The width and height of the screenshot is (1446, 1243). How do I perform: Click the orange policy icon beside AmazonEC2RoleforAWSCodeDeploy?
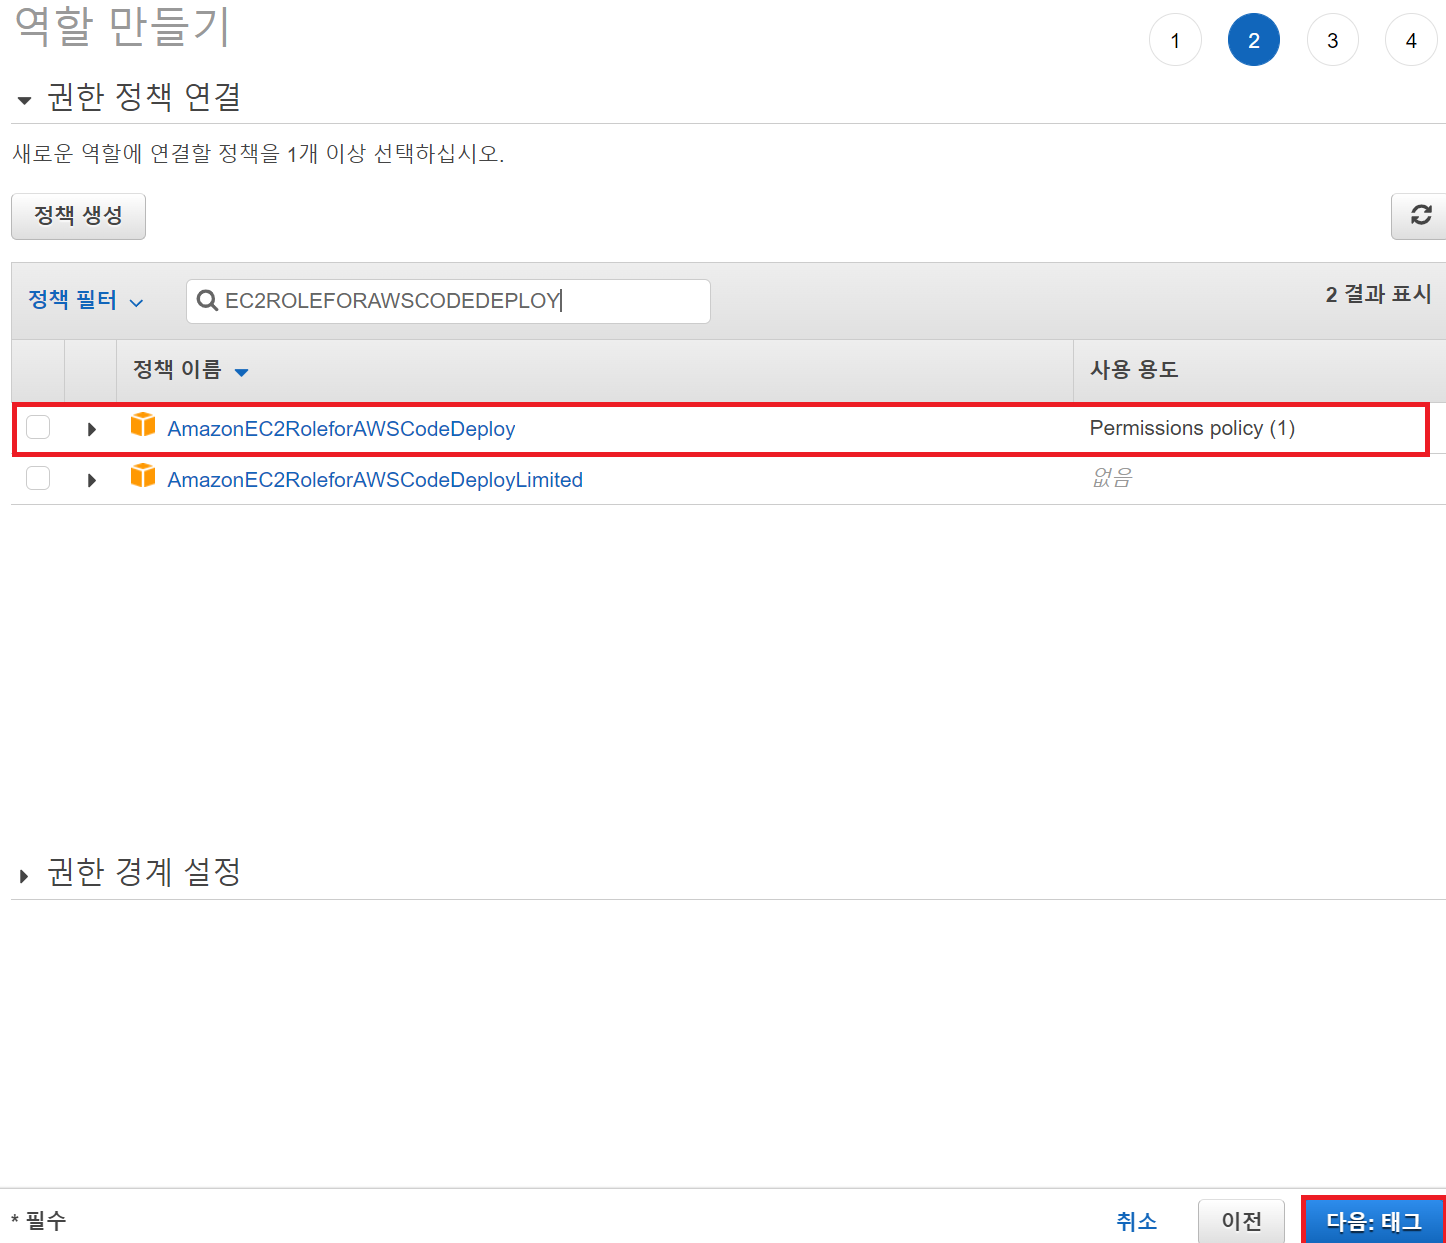pos(143,425)
